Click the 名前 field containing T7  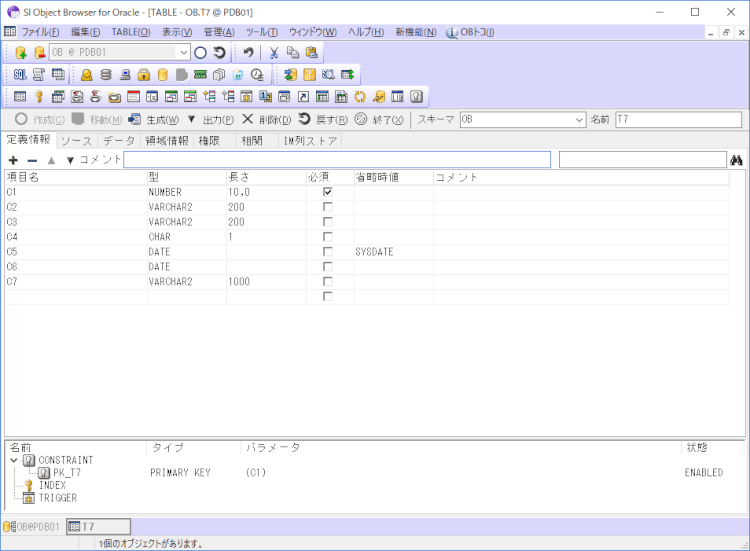pyautogui.click(x=677, y=120)
